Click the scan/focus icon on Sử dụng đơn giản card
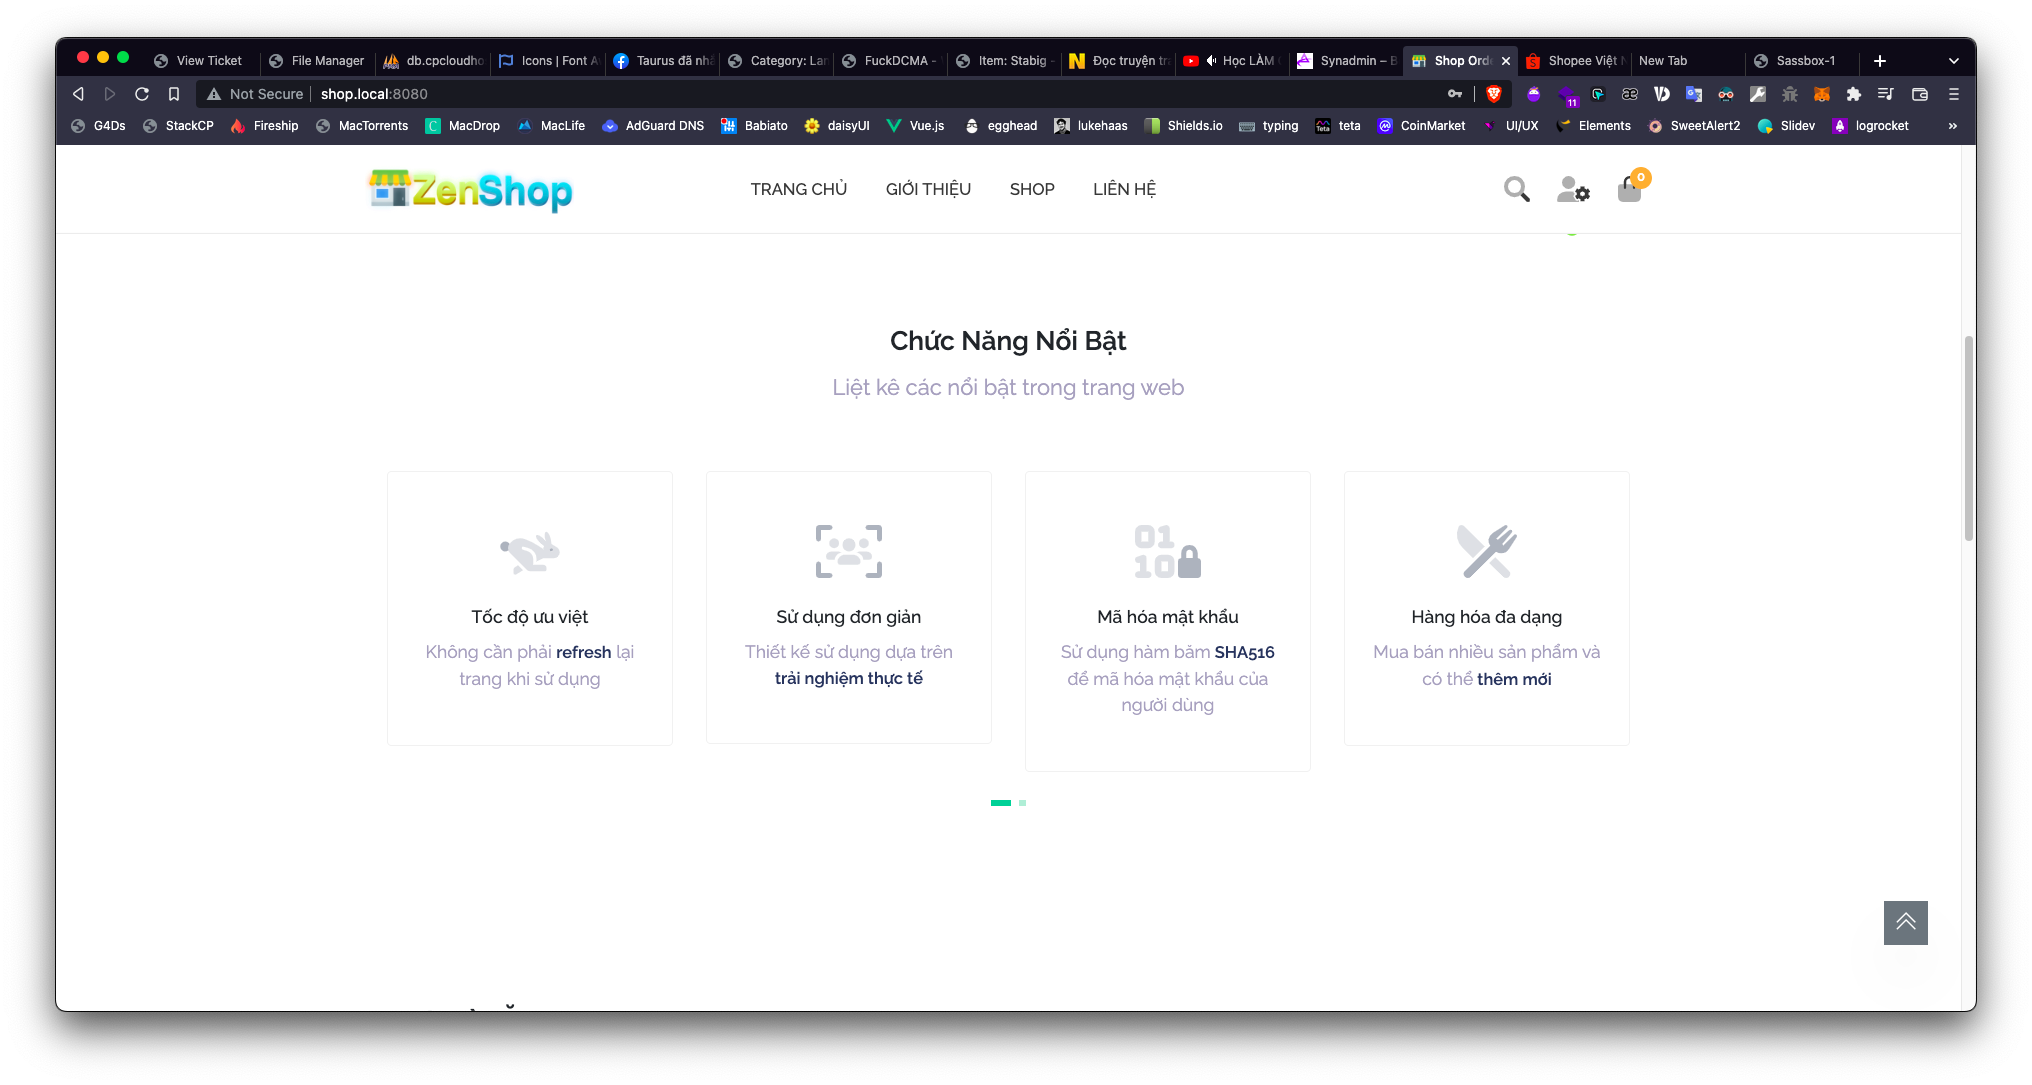The width and height of the screenshot is (2032, 1085). [x=849, y=551]
